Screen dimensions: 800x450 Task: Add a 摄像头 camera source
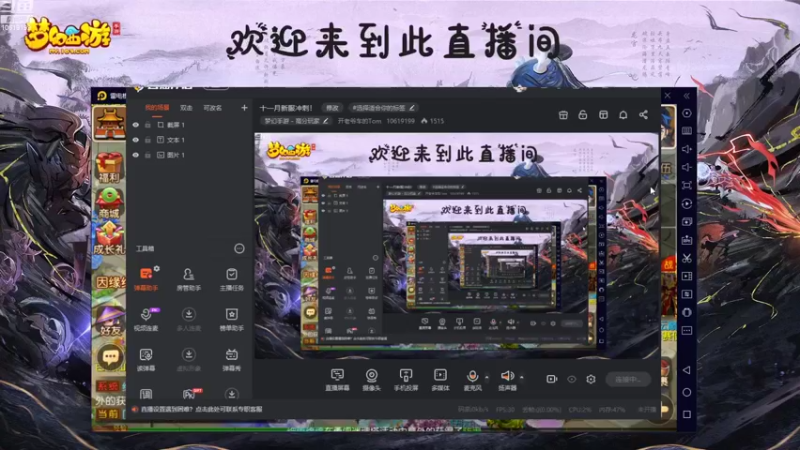click(371, 380)
